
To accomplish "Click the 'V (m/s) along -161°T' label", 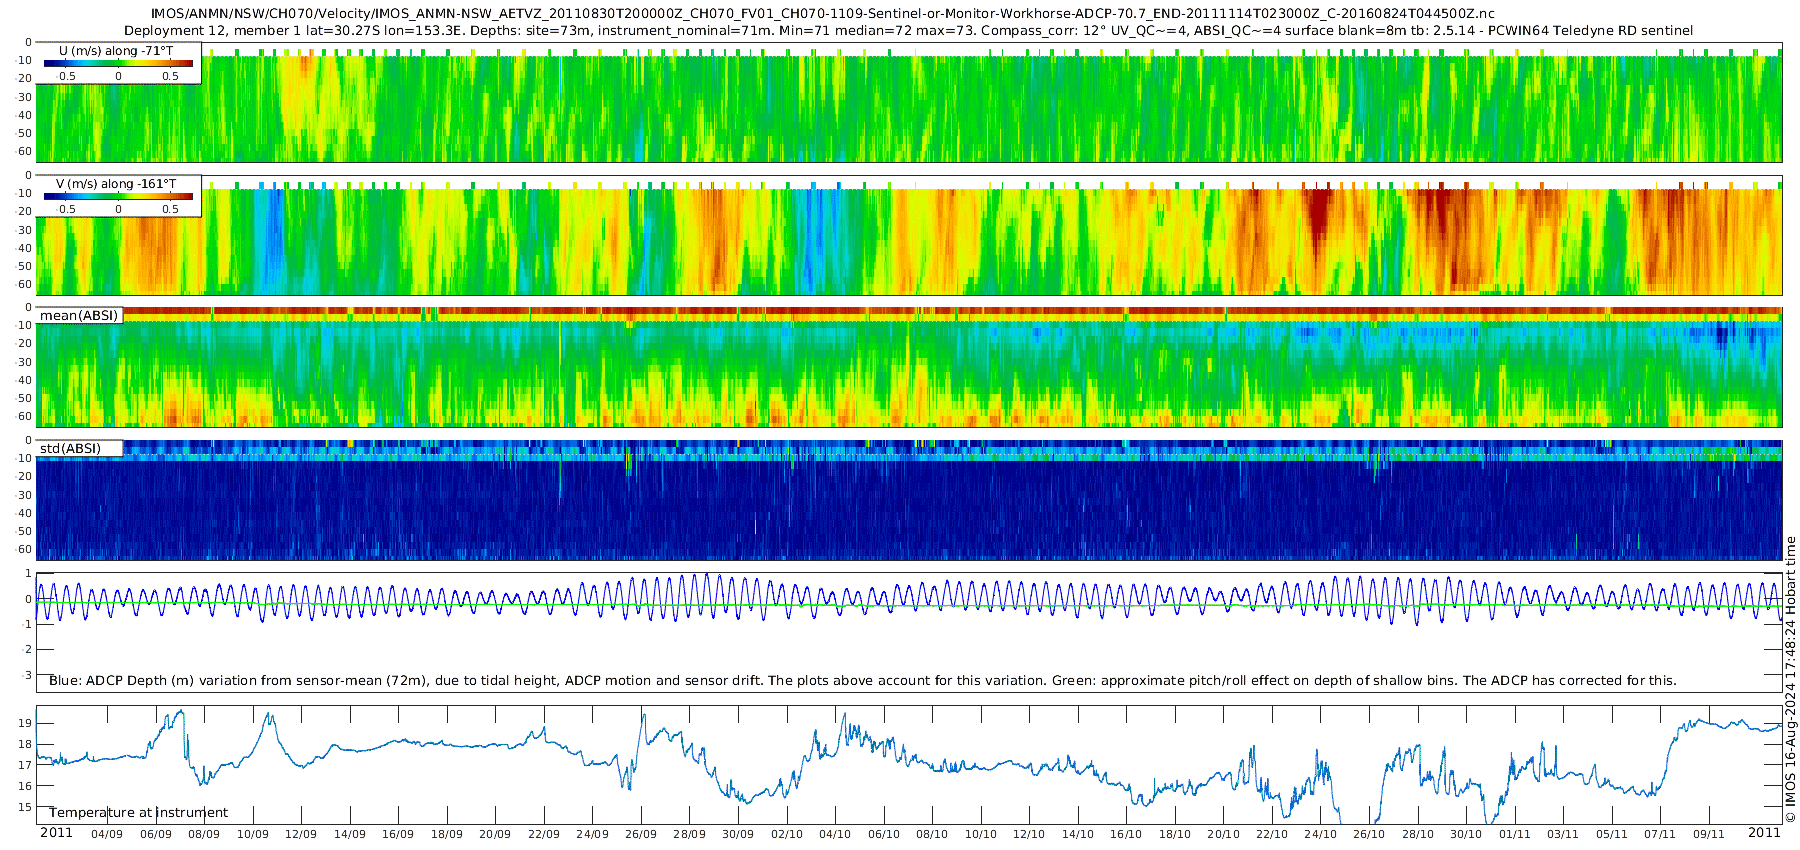I will [x=116, y=183].
